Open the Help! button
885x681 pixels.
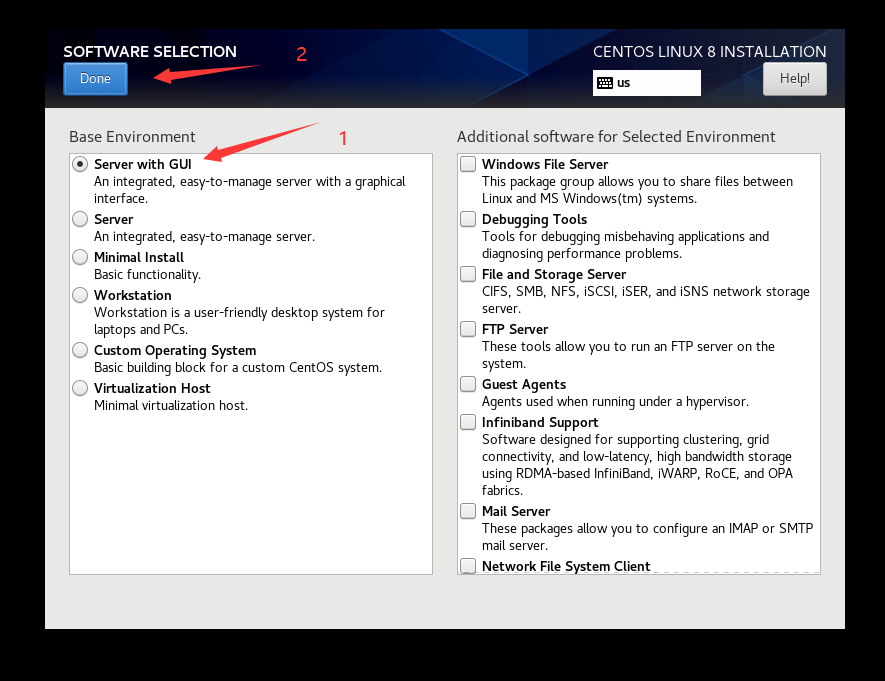click(x=795, y=78)
